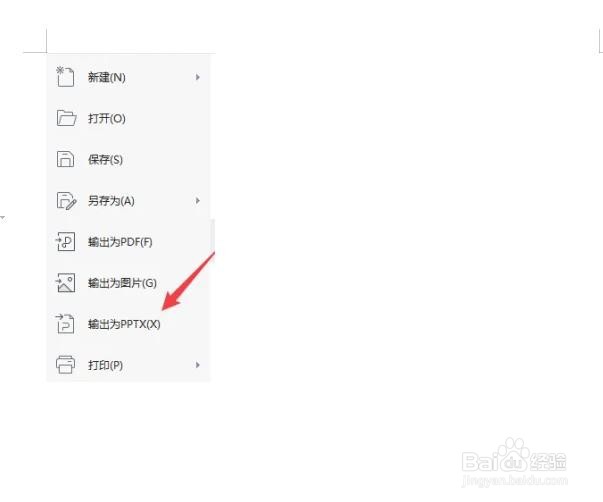Click the New document icon
Image resolution: width=603 pixels, height=502 pixels.
(65, 77)
